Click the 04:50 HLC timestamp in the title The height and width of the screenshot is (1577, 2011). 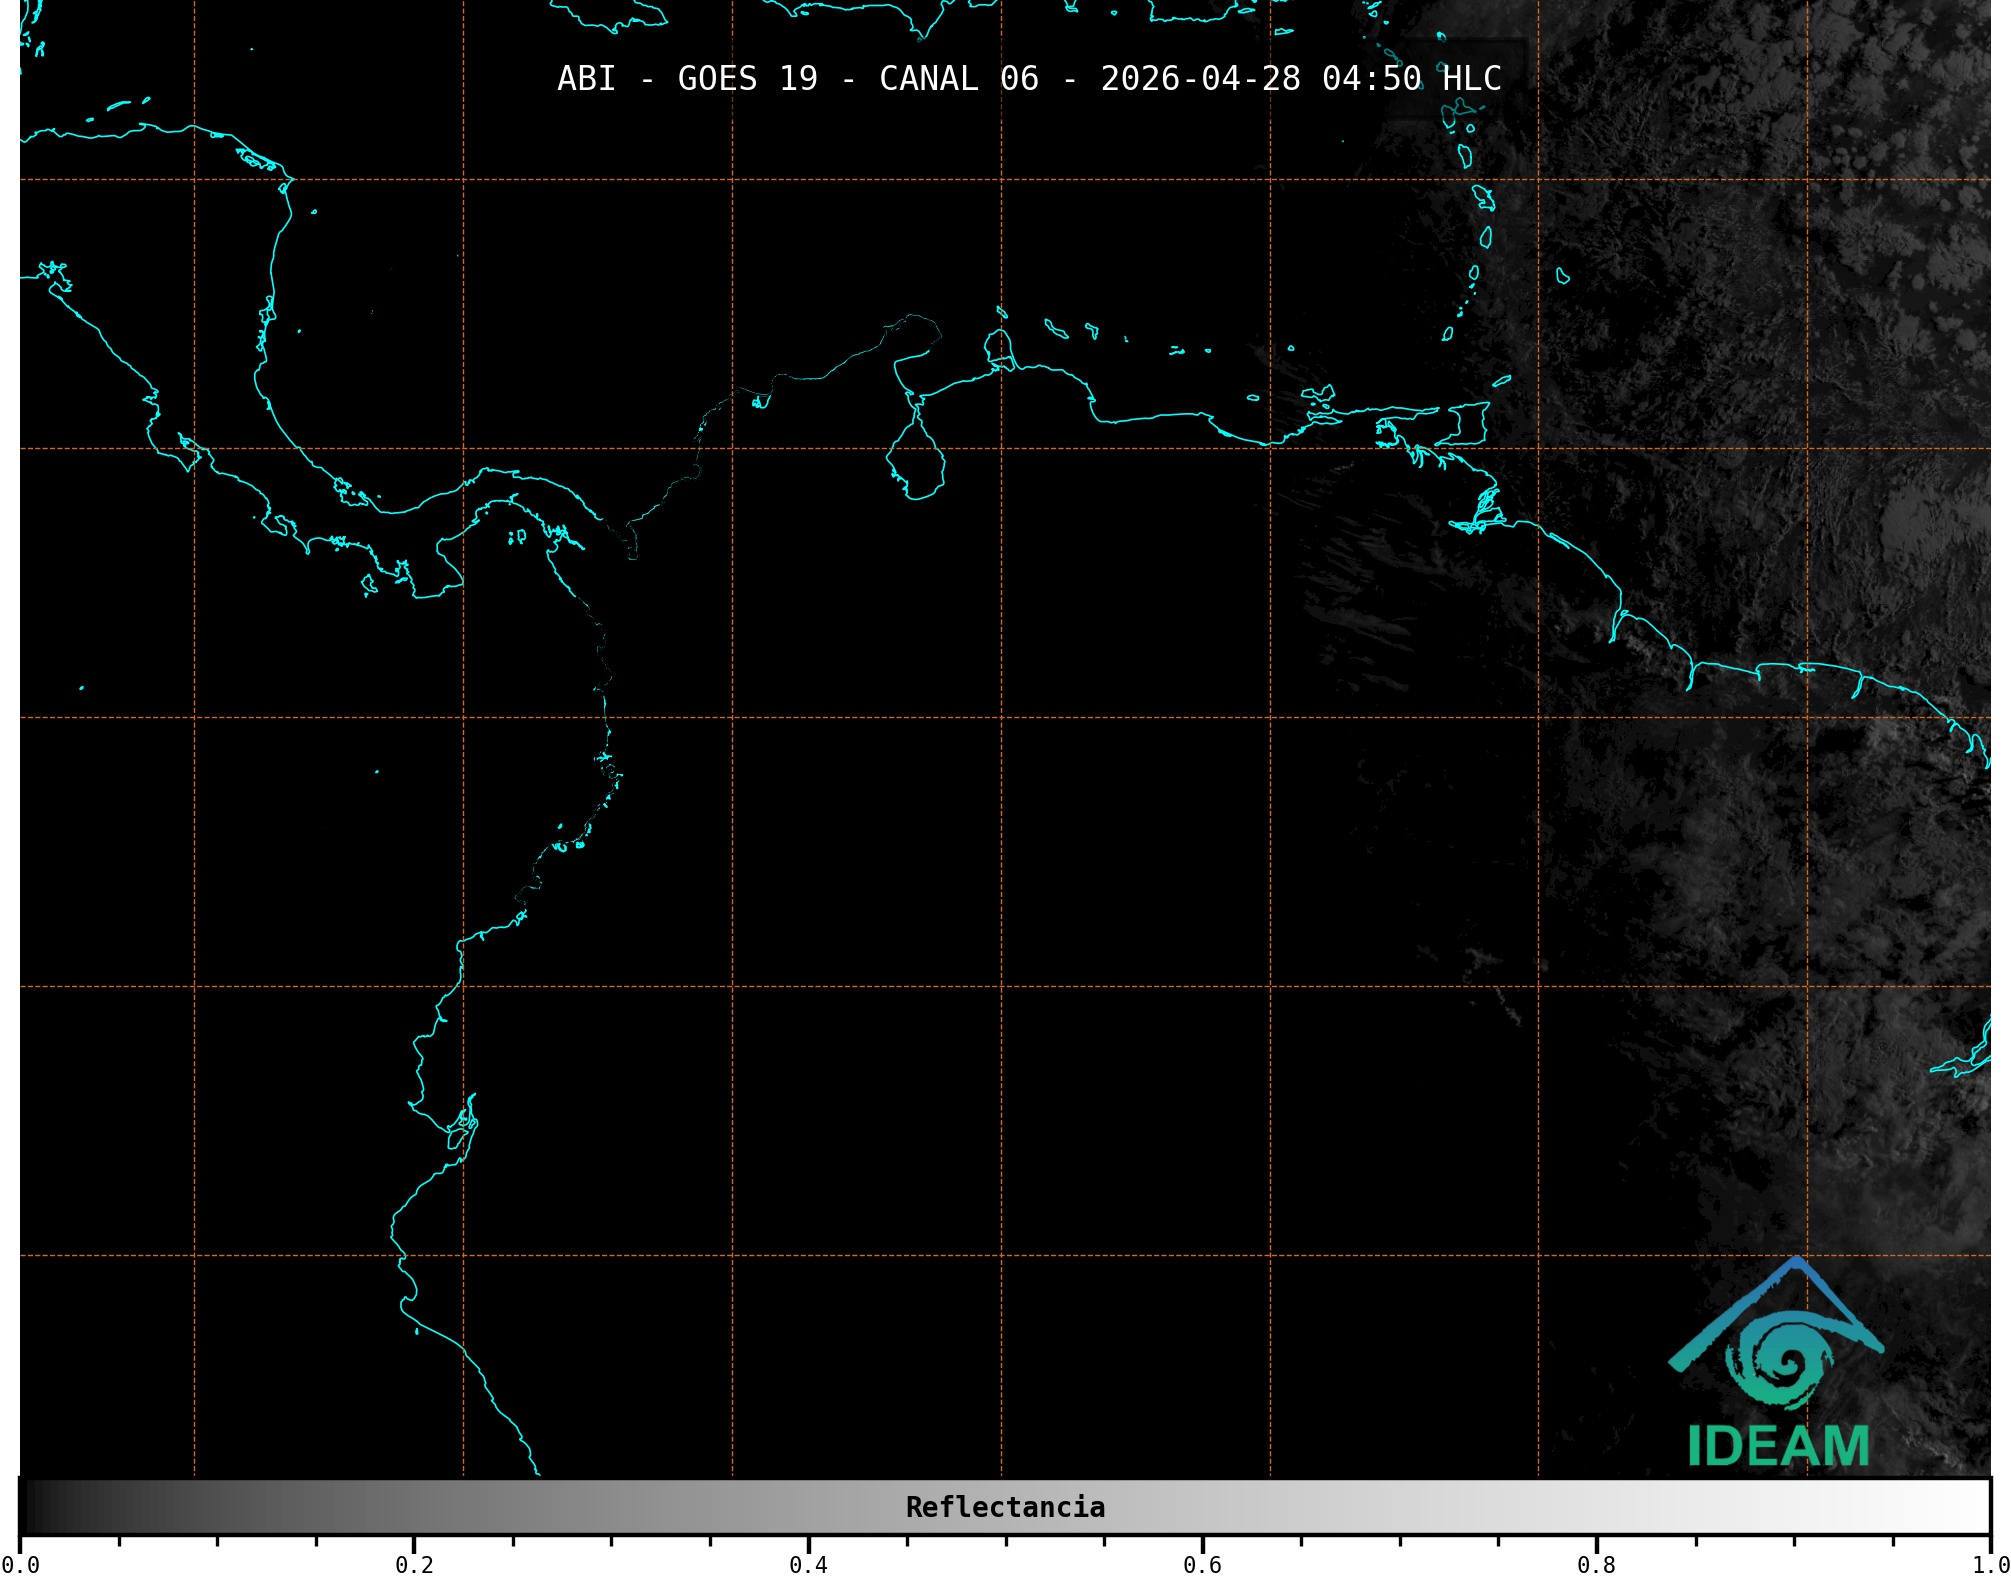(1411, 79)
